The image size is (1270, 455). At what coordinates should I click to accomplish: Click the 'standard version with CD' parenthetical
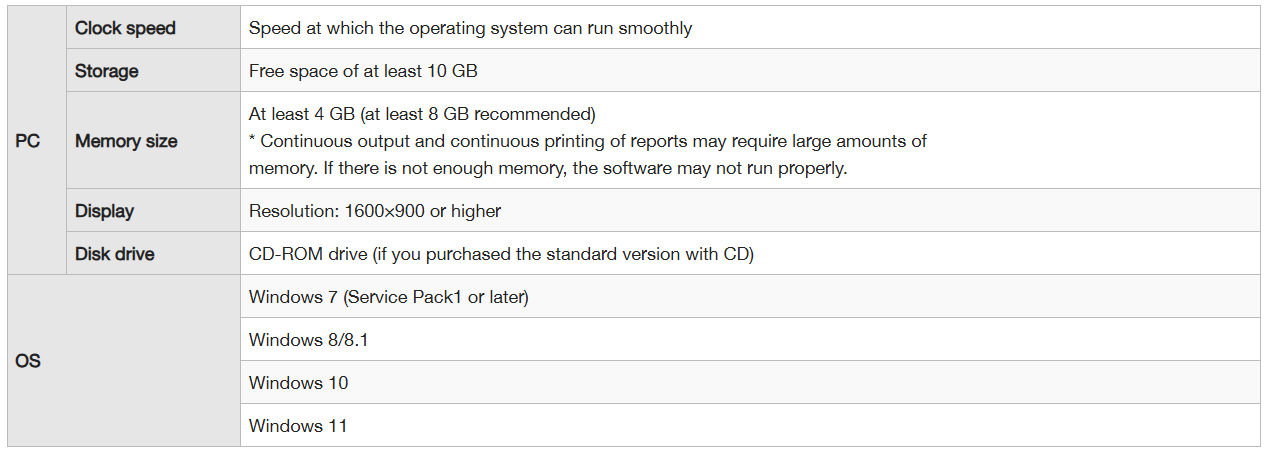click(563, 254)
